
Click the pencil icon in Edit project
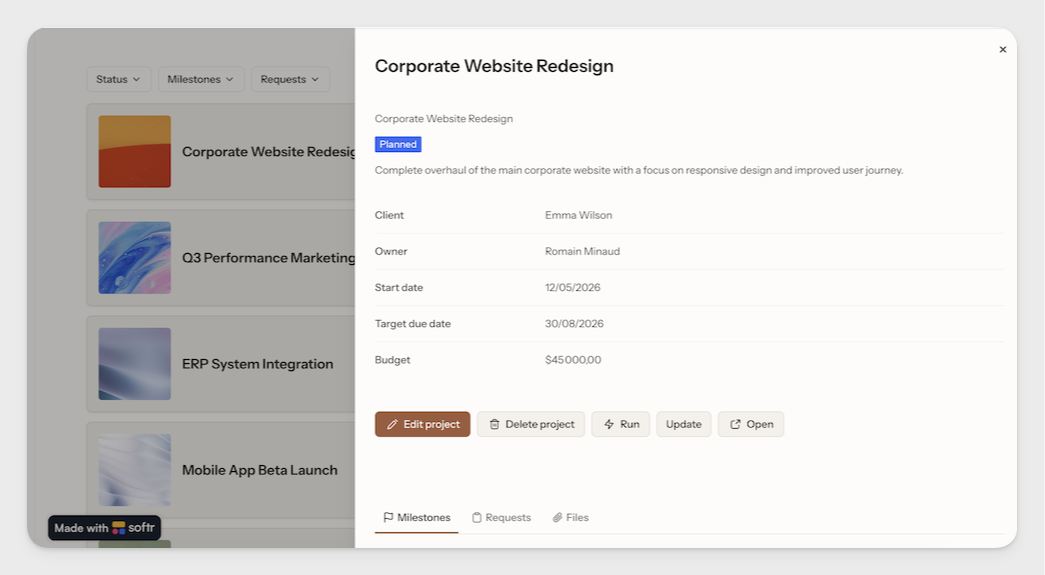[x=393, y=424]
